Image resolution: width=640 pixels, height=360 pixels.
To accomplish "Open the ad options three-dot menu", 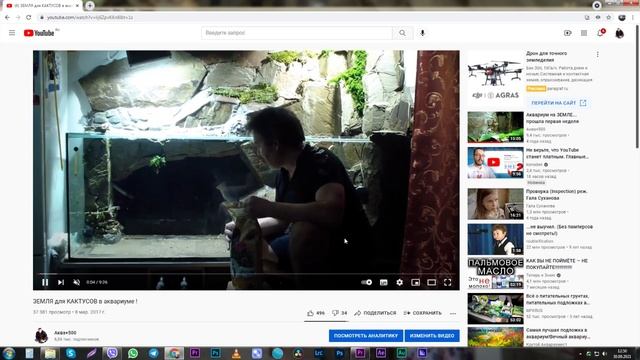I will tap(598, 54).
